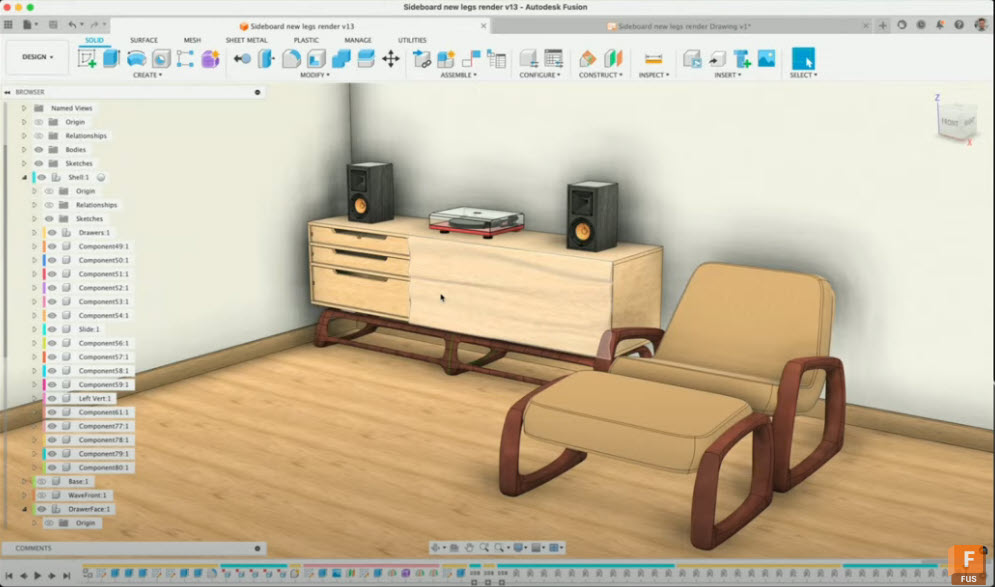
Task: Show the Bodies folder contents
Action: click(23, 149)
